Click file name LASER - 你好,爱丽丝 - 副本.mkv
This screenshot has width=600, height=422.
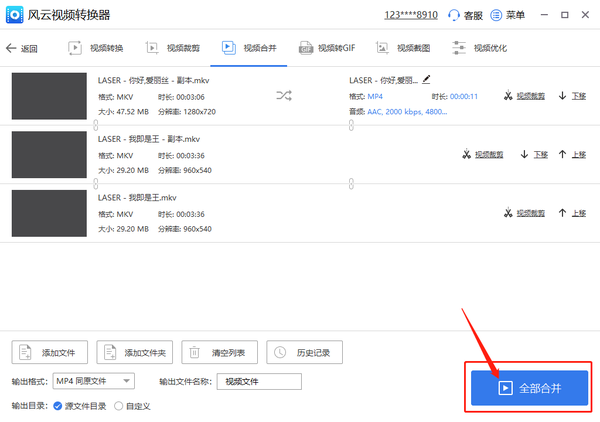[x=153, y=80]
